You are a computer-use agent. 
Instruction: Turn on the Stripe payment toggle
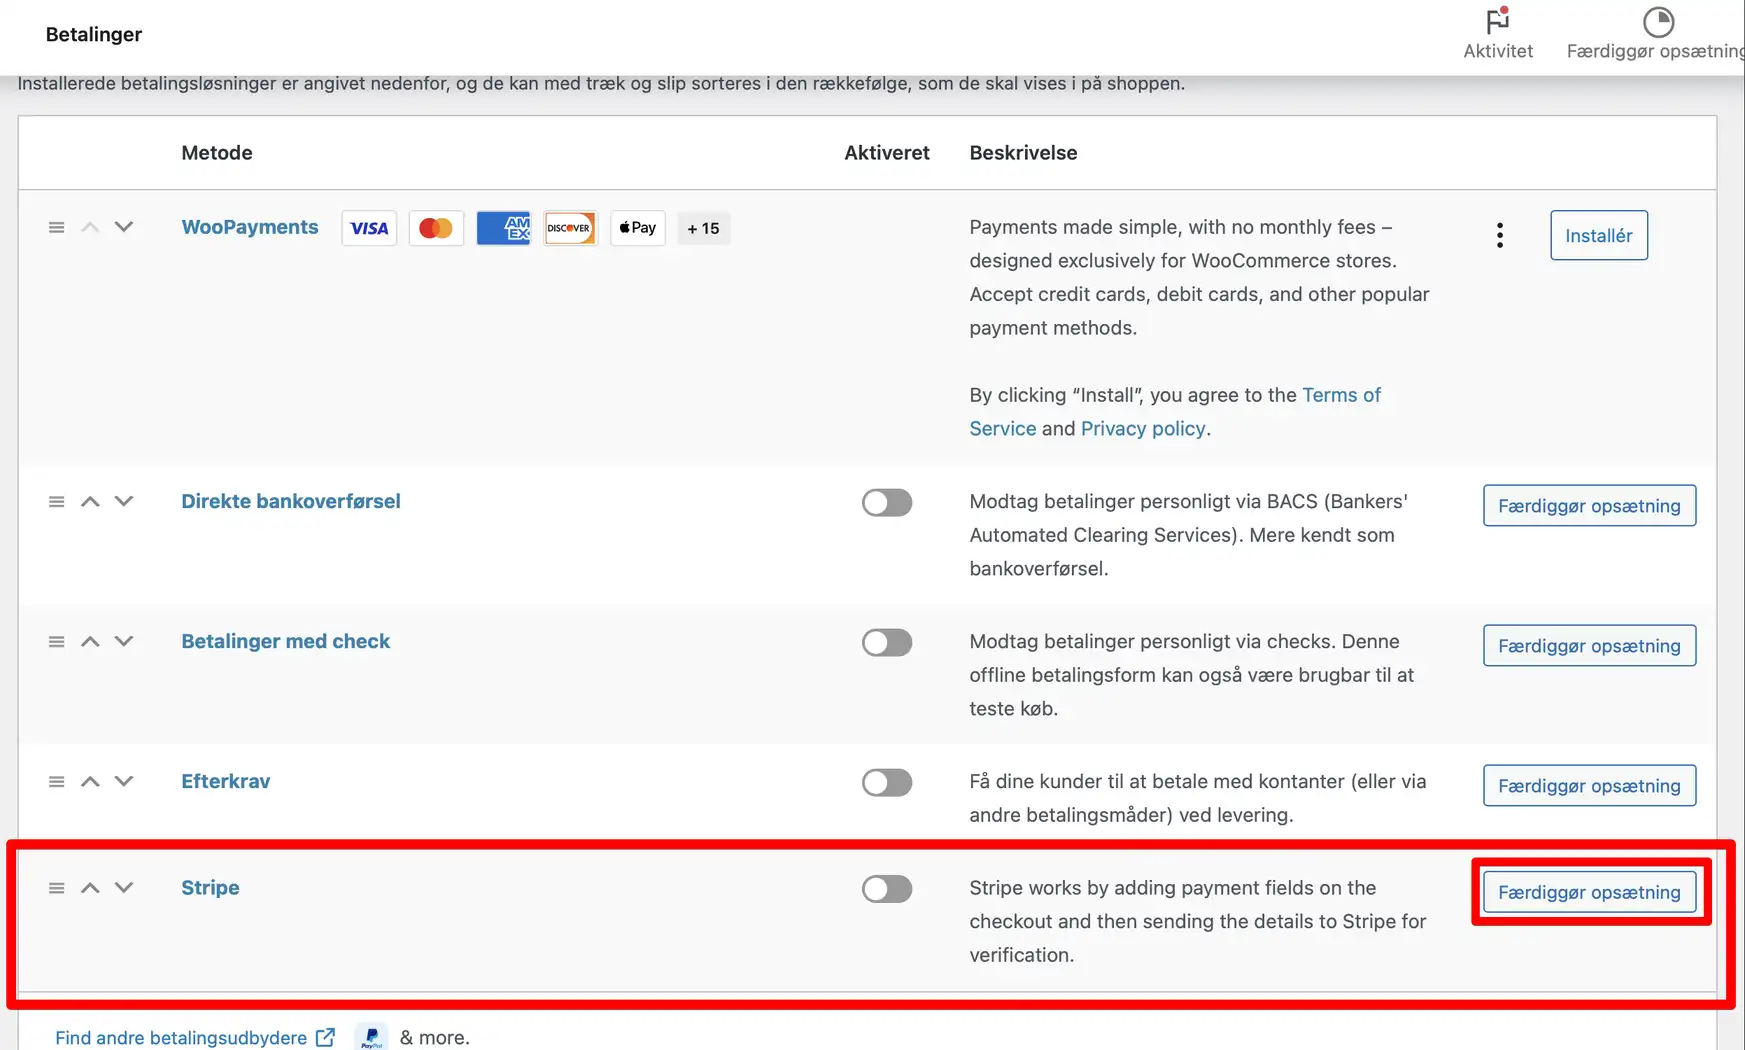tap(886, 889)
